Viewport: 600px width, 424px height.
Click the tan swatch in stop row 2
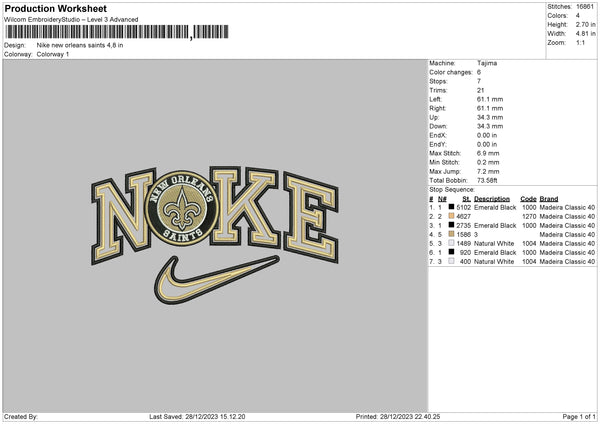452,216
